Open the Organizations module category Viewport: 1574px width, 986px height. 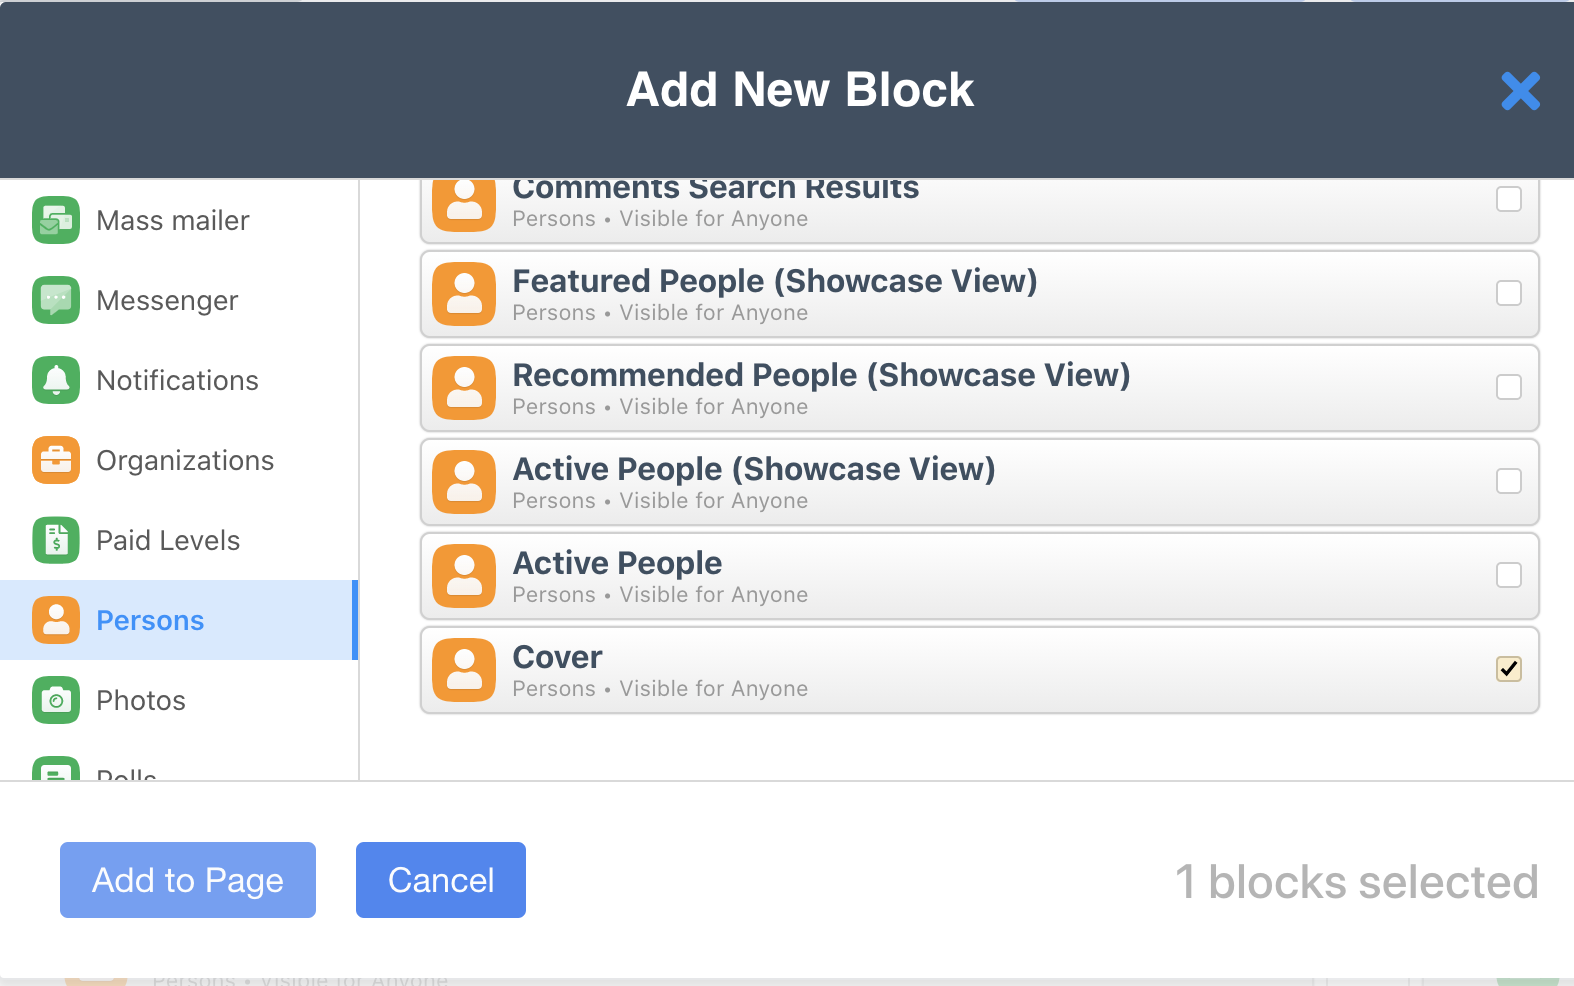(185, 460)
